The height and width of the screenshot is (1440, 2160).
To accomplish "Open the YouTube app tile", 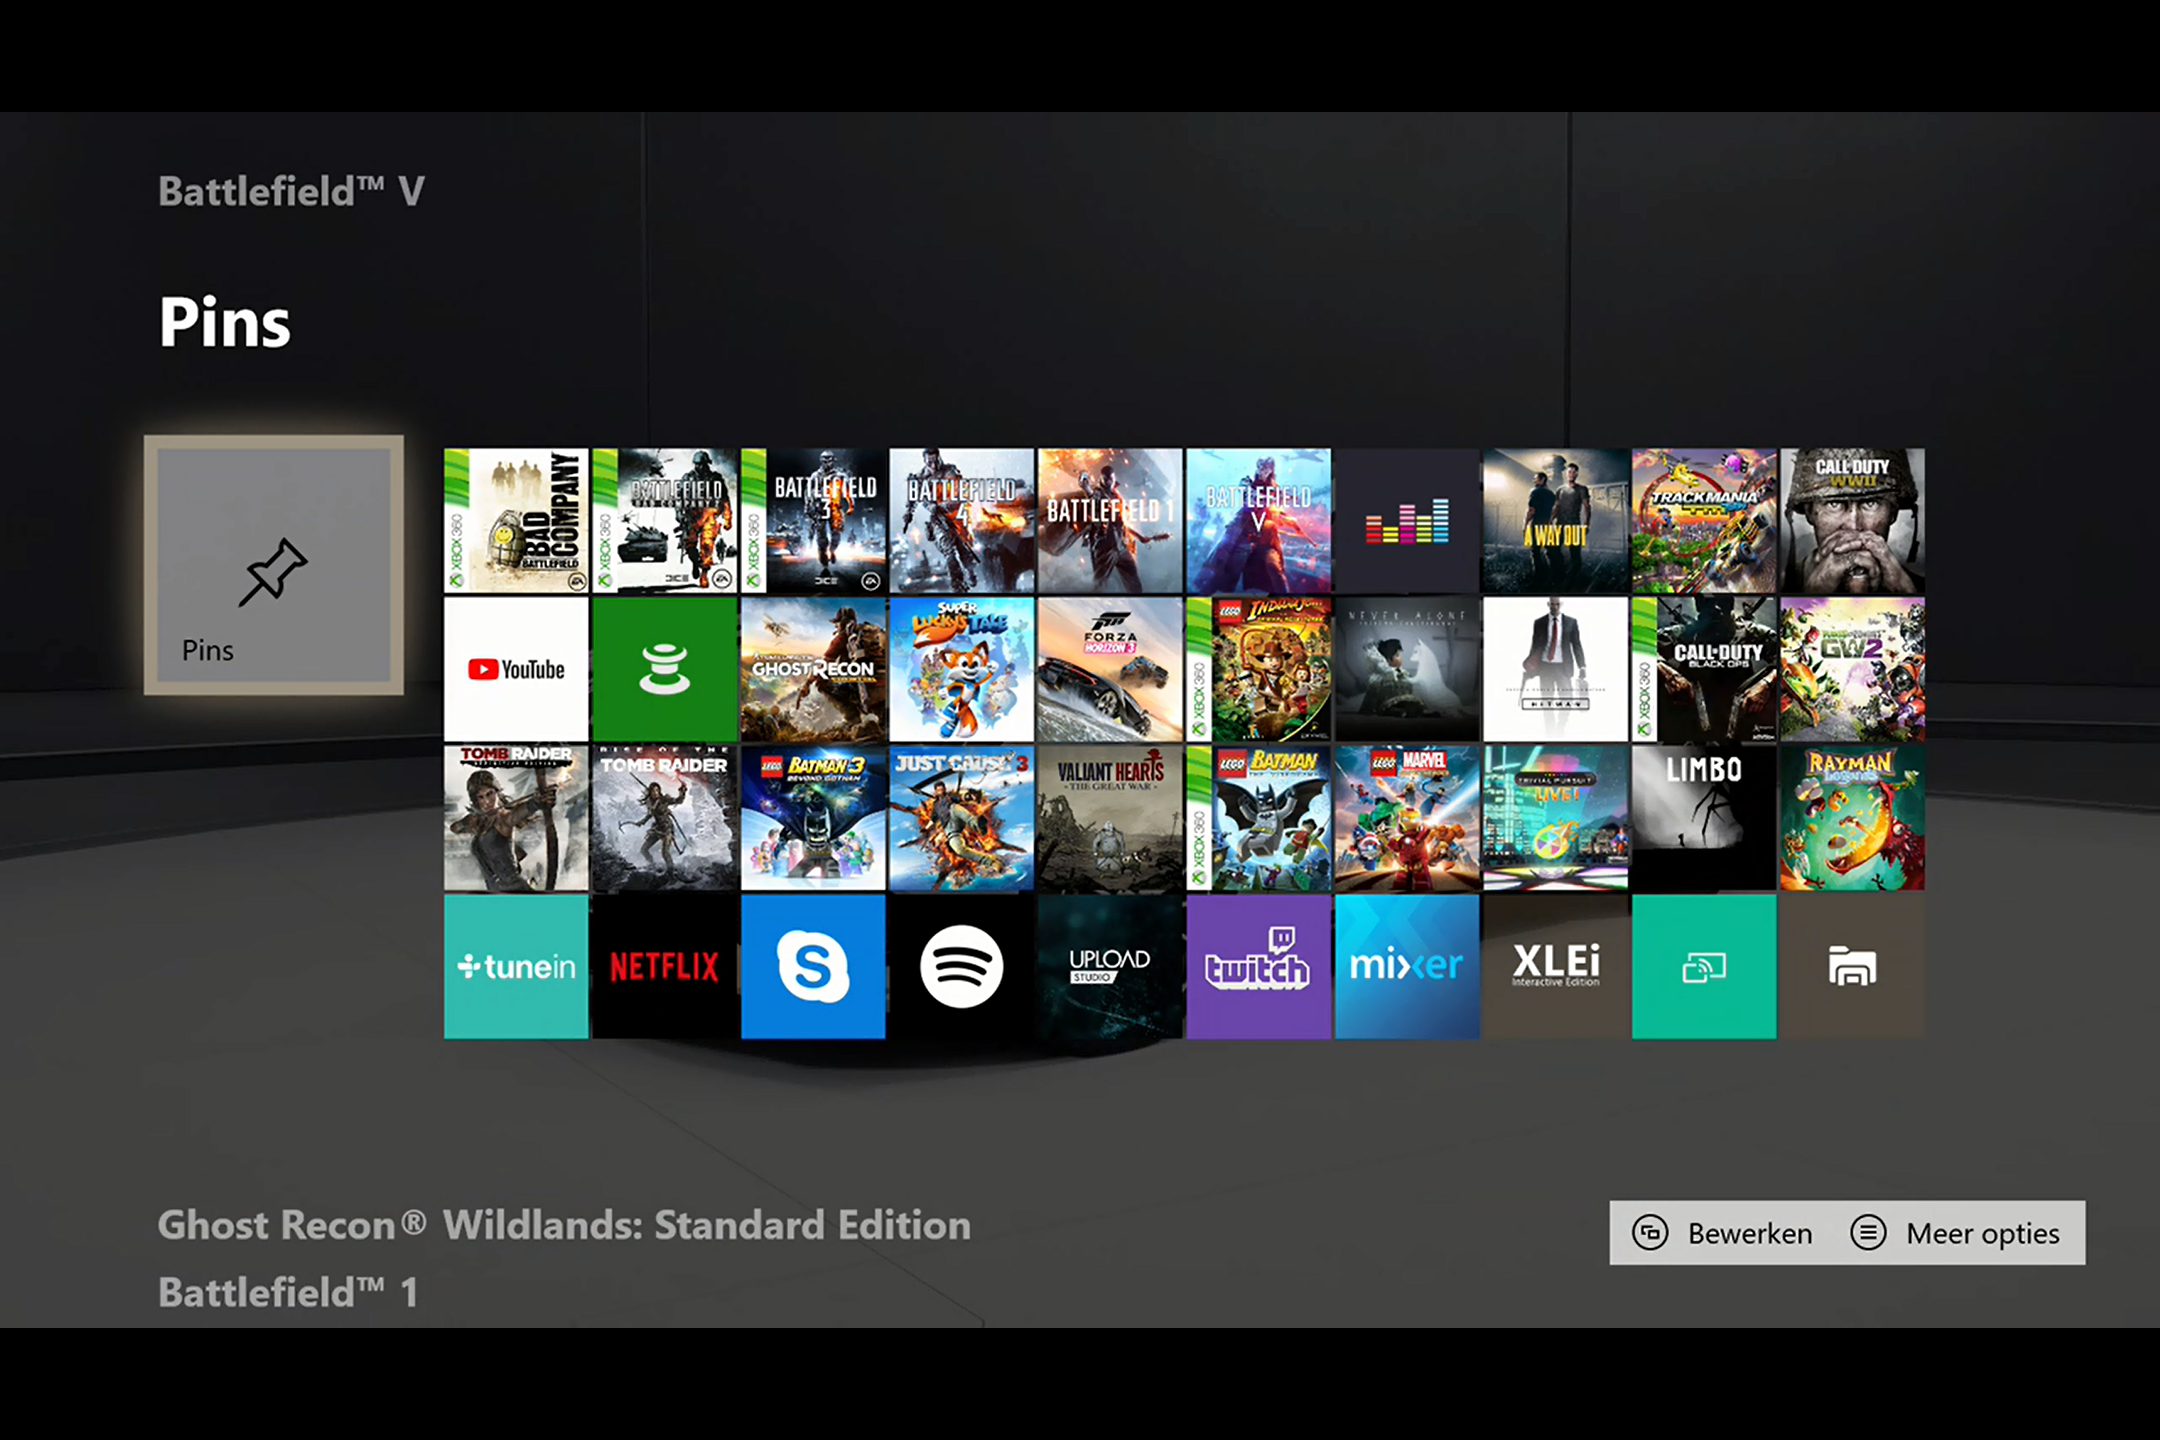I will click(x=516, y=669).
